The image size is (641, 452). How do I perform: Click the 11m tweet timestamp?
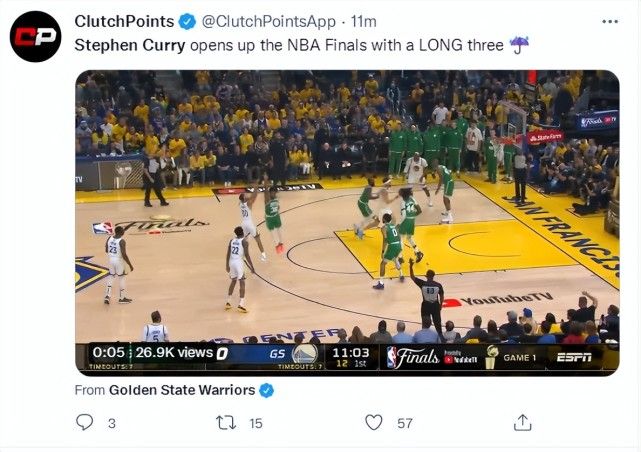[x=364, y=21]
